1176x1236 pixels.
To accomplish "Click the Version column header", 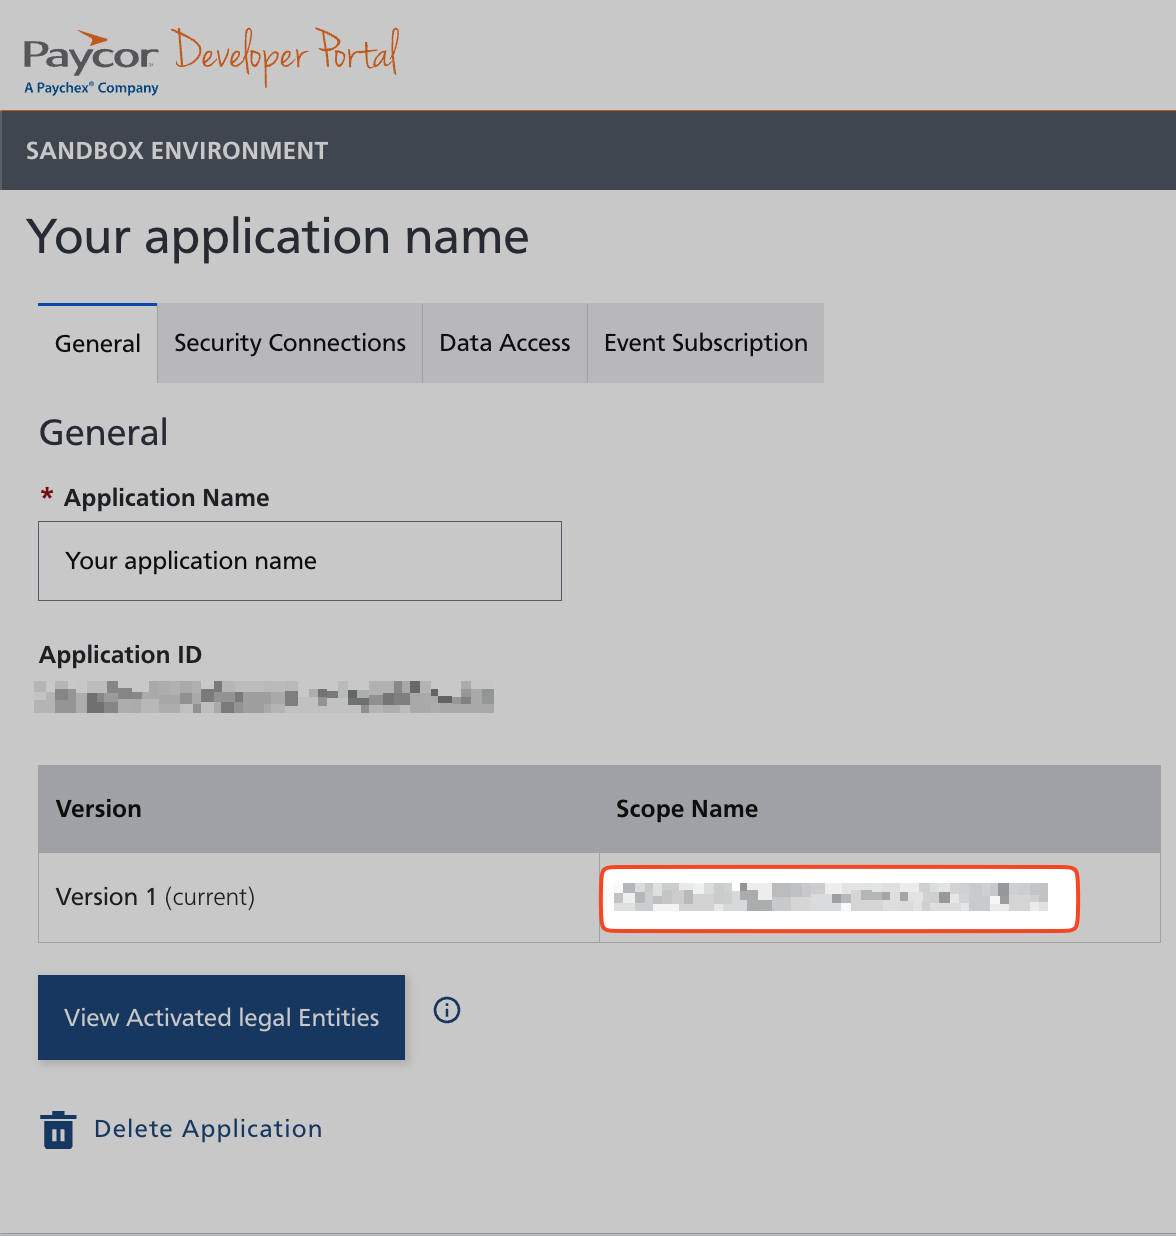I will (x=99, y=809).
